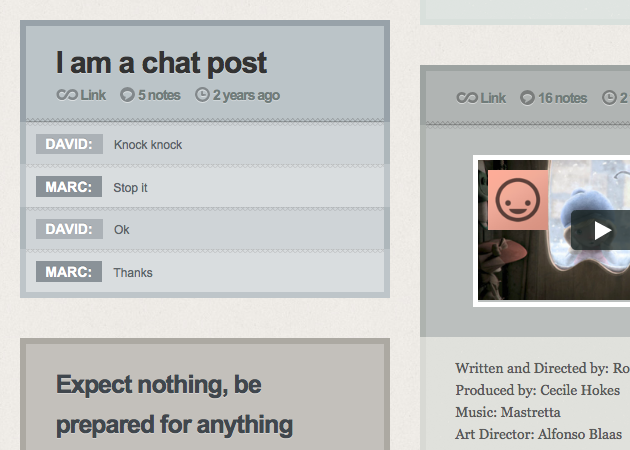Image resolution: width=630 pixels, height=450 pixels.
Task: Open the "I am a chat post" title
Action: [x=162, y=63]
